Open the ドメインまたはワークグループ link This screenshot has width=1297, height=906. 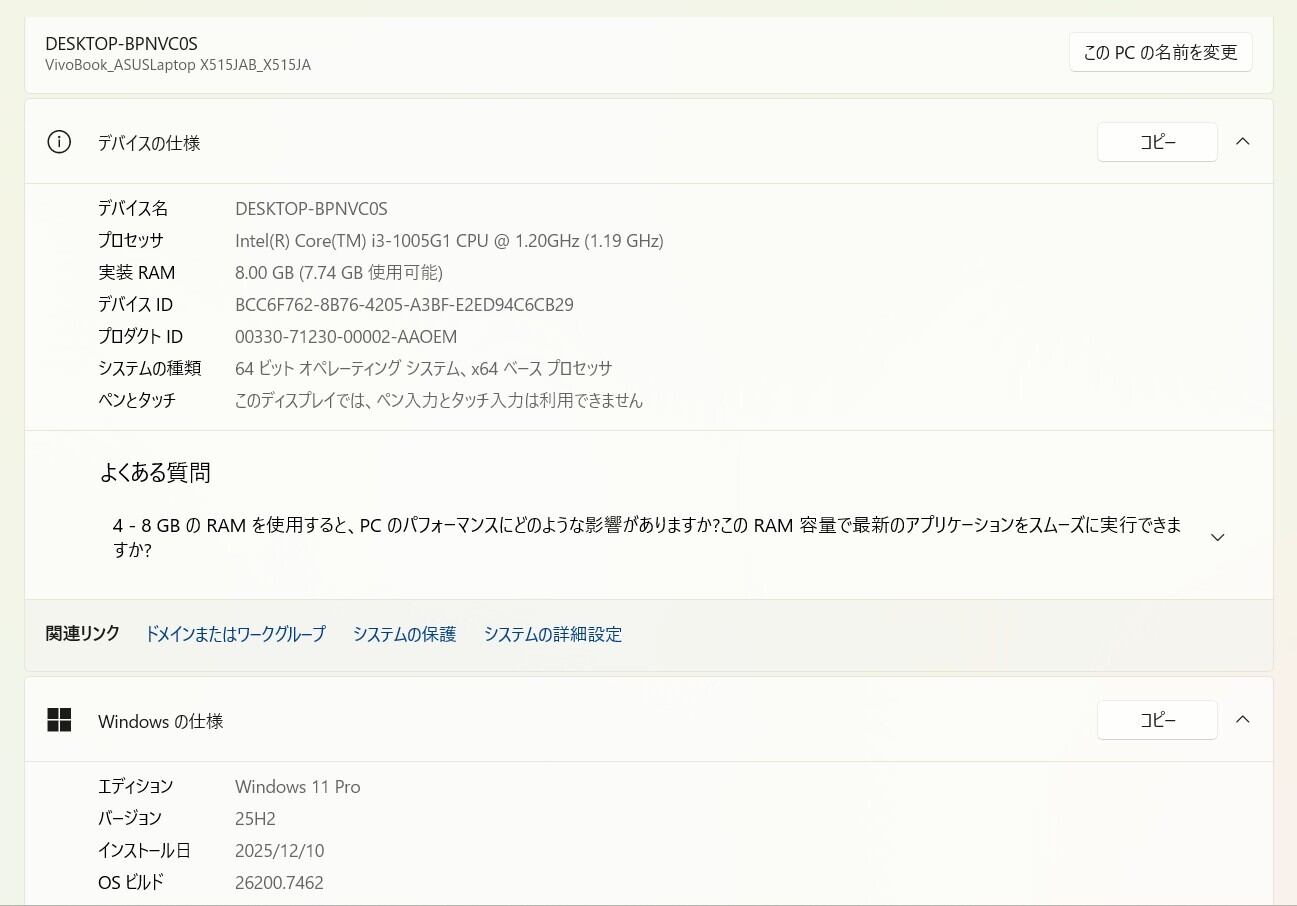[235, 634]
